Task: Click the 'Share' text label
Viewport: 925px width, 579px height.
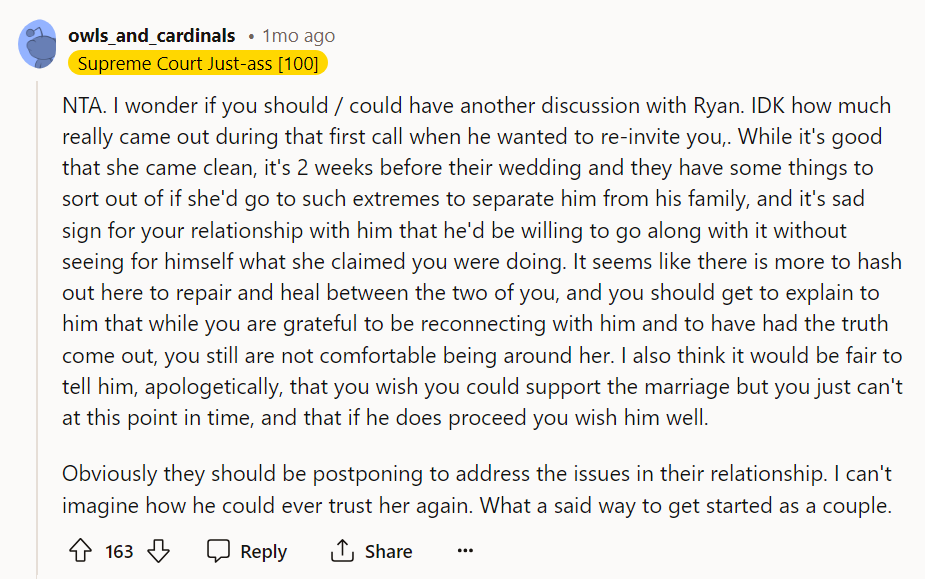Action: 388,551
